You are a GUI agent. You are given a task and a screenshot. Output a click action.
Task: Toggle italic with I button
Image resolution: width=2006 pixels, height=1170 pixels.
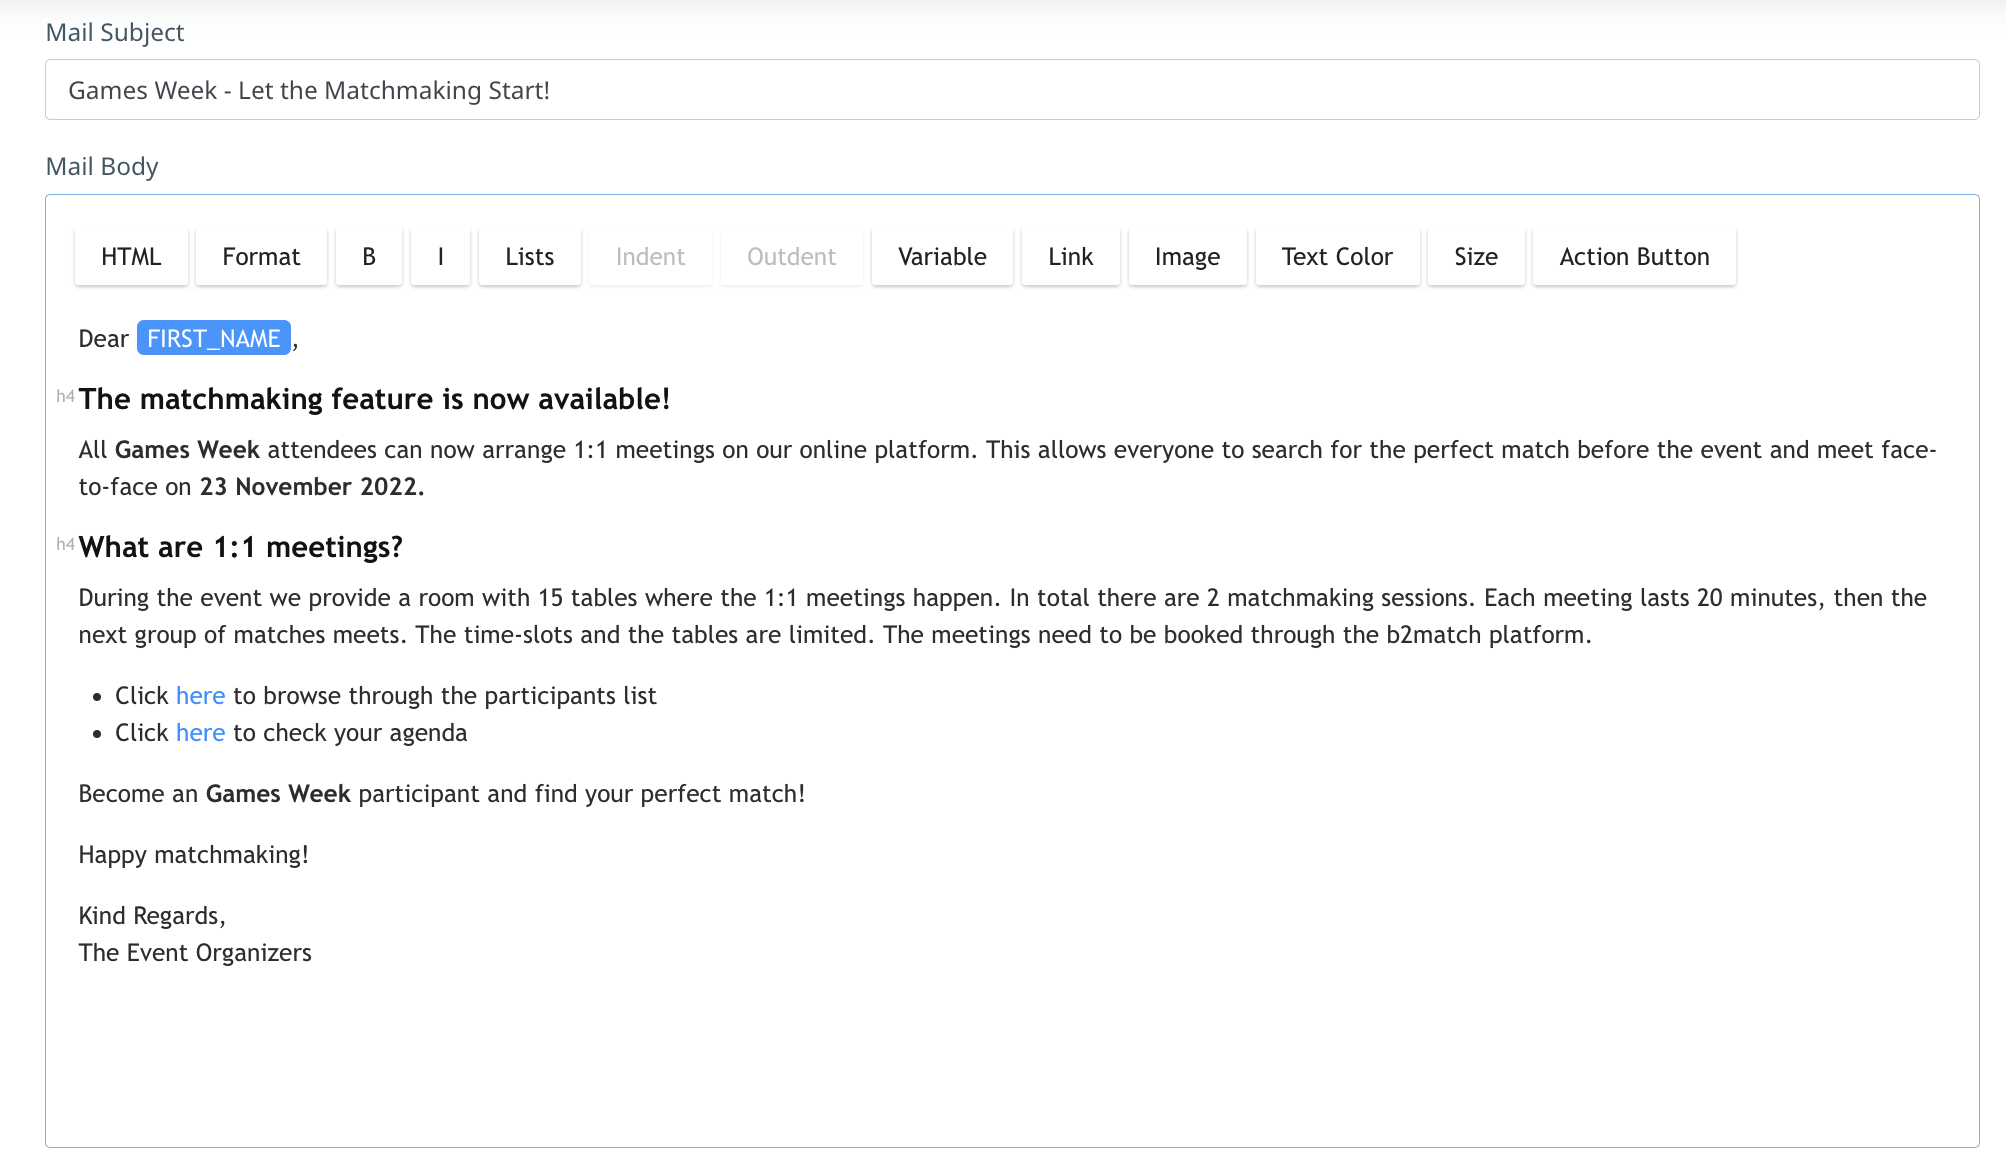440,257
